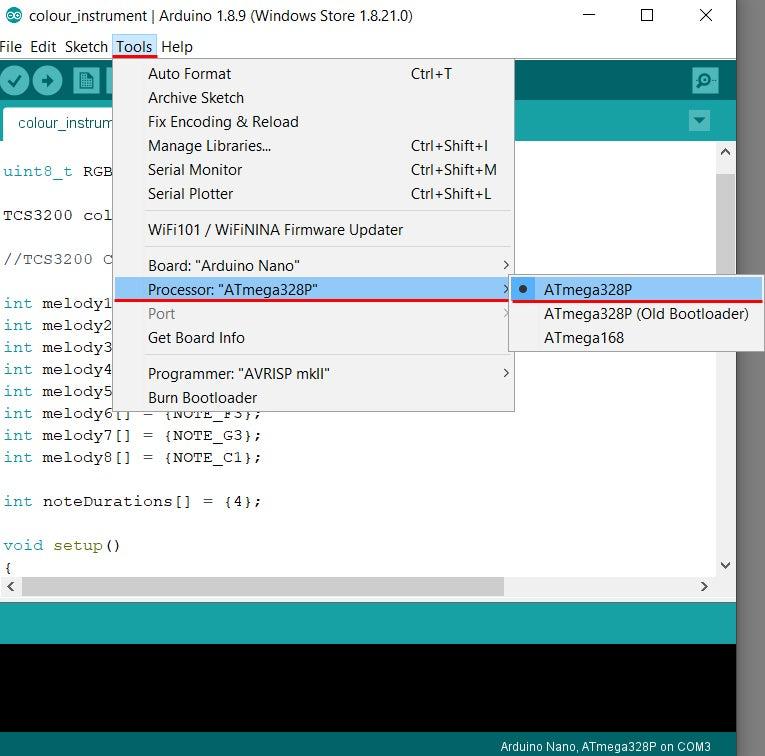Choose the ATmega168 processor option
Screen dimensions: 765x756
pos(637,338)
